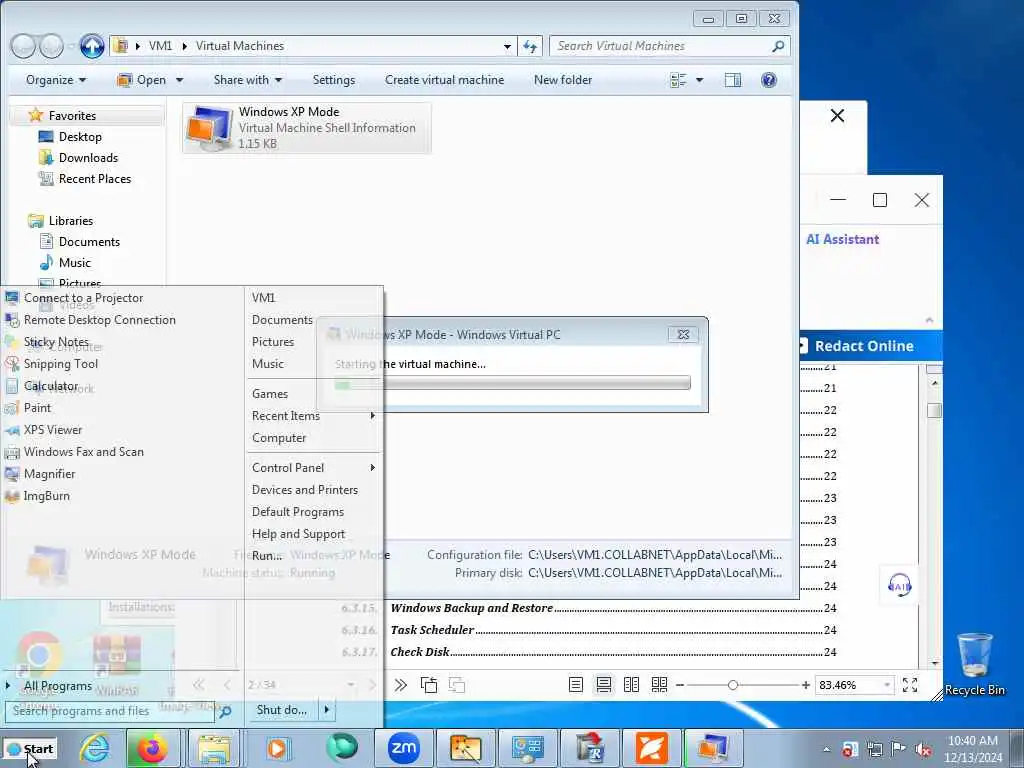Click the Search programs and files box

110,711
